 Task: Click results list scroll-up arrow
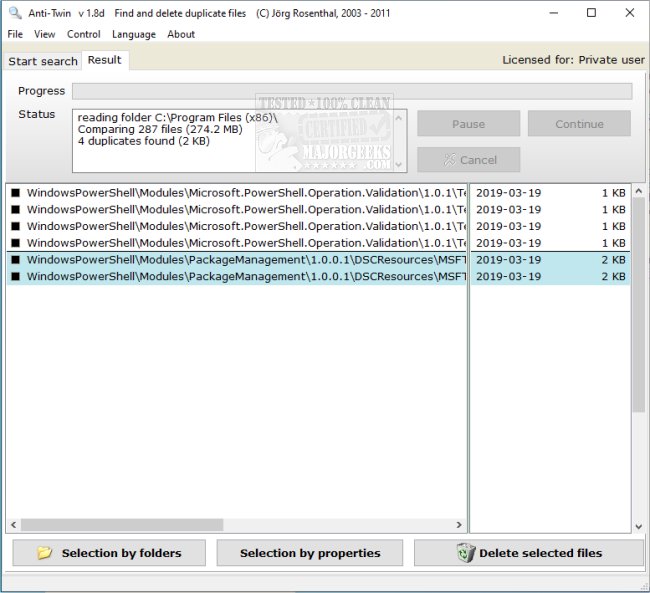638,192
